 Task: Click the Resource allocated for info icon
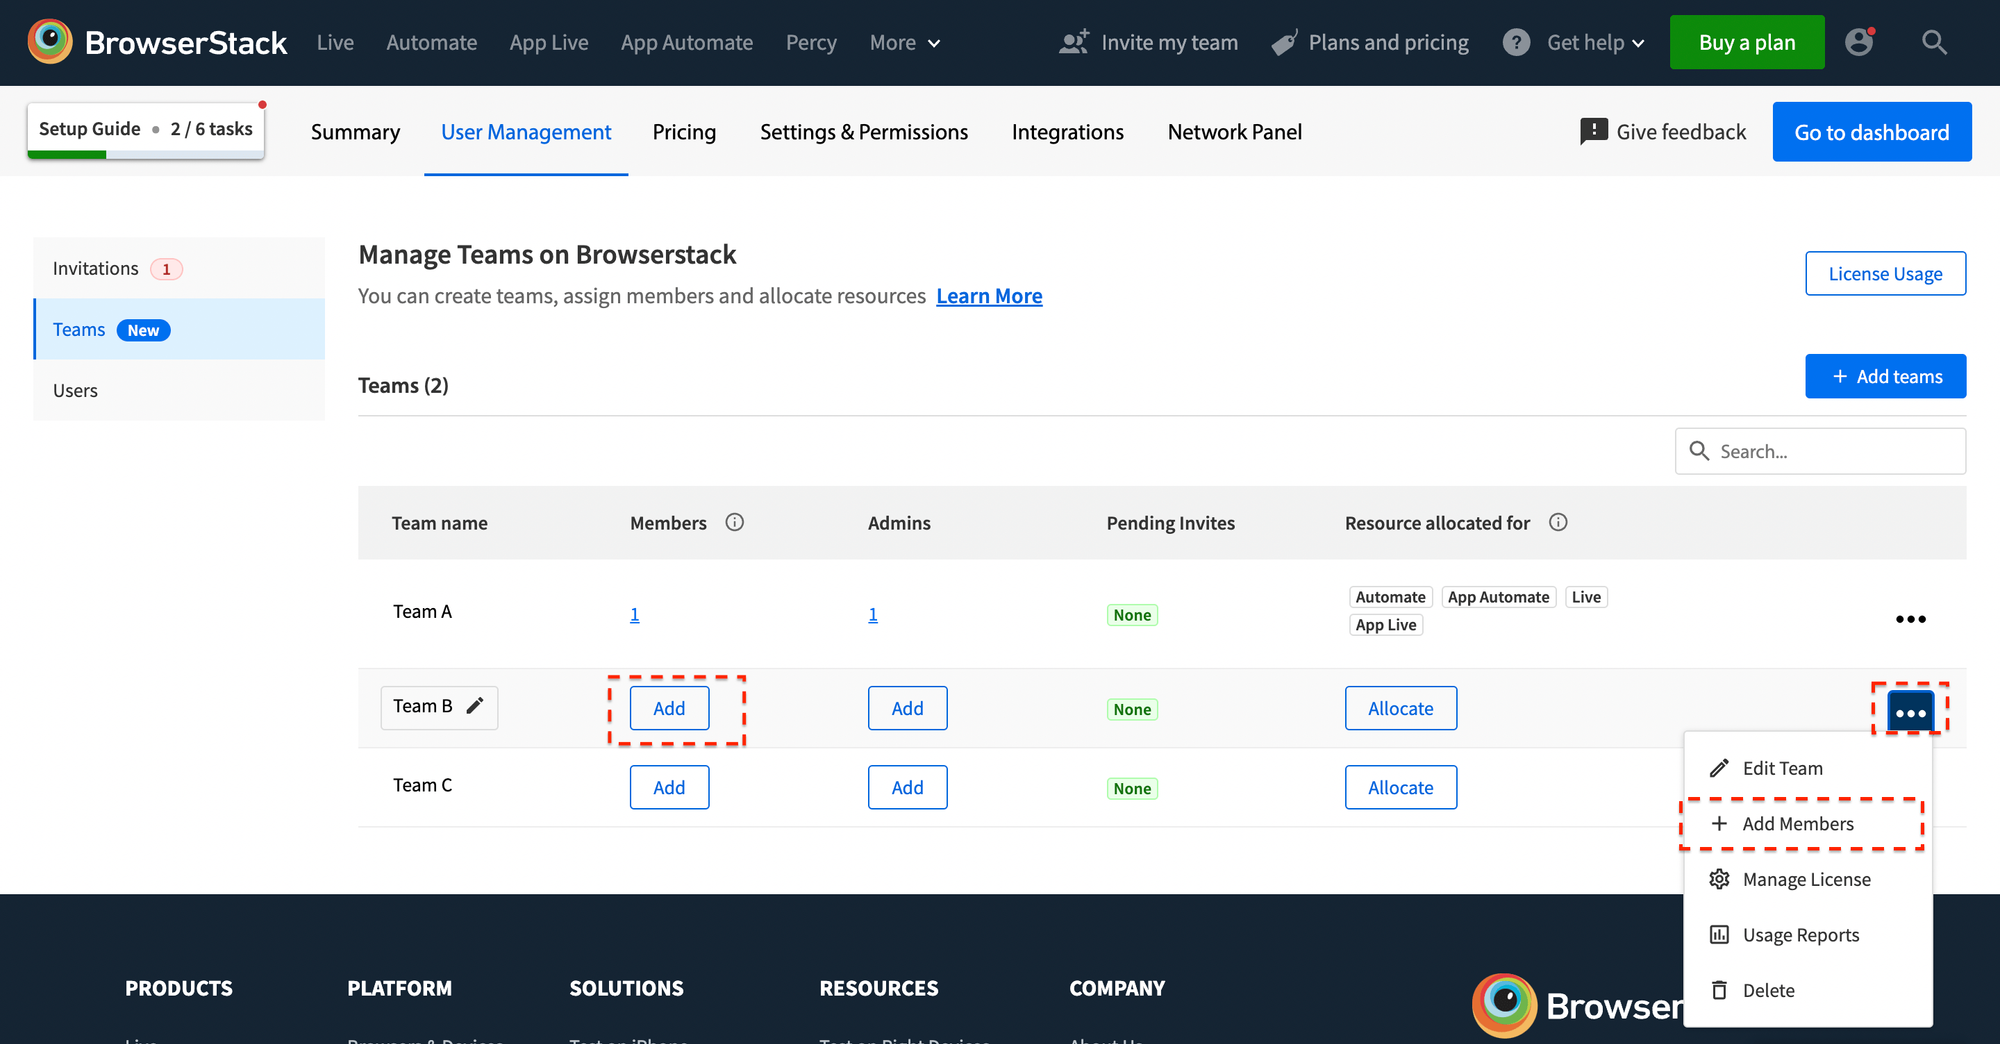(x=1558, y=522)
